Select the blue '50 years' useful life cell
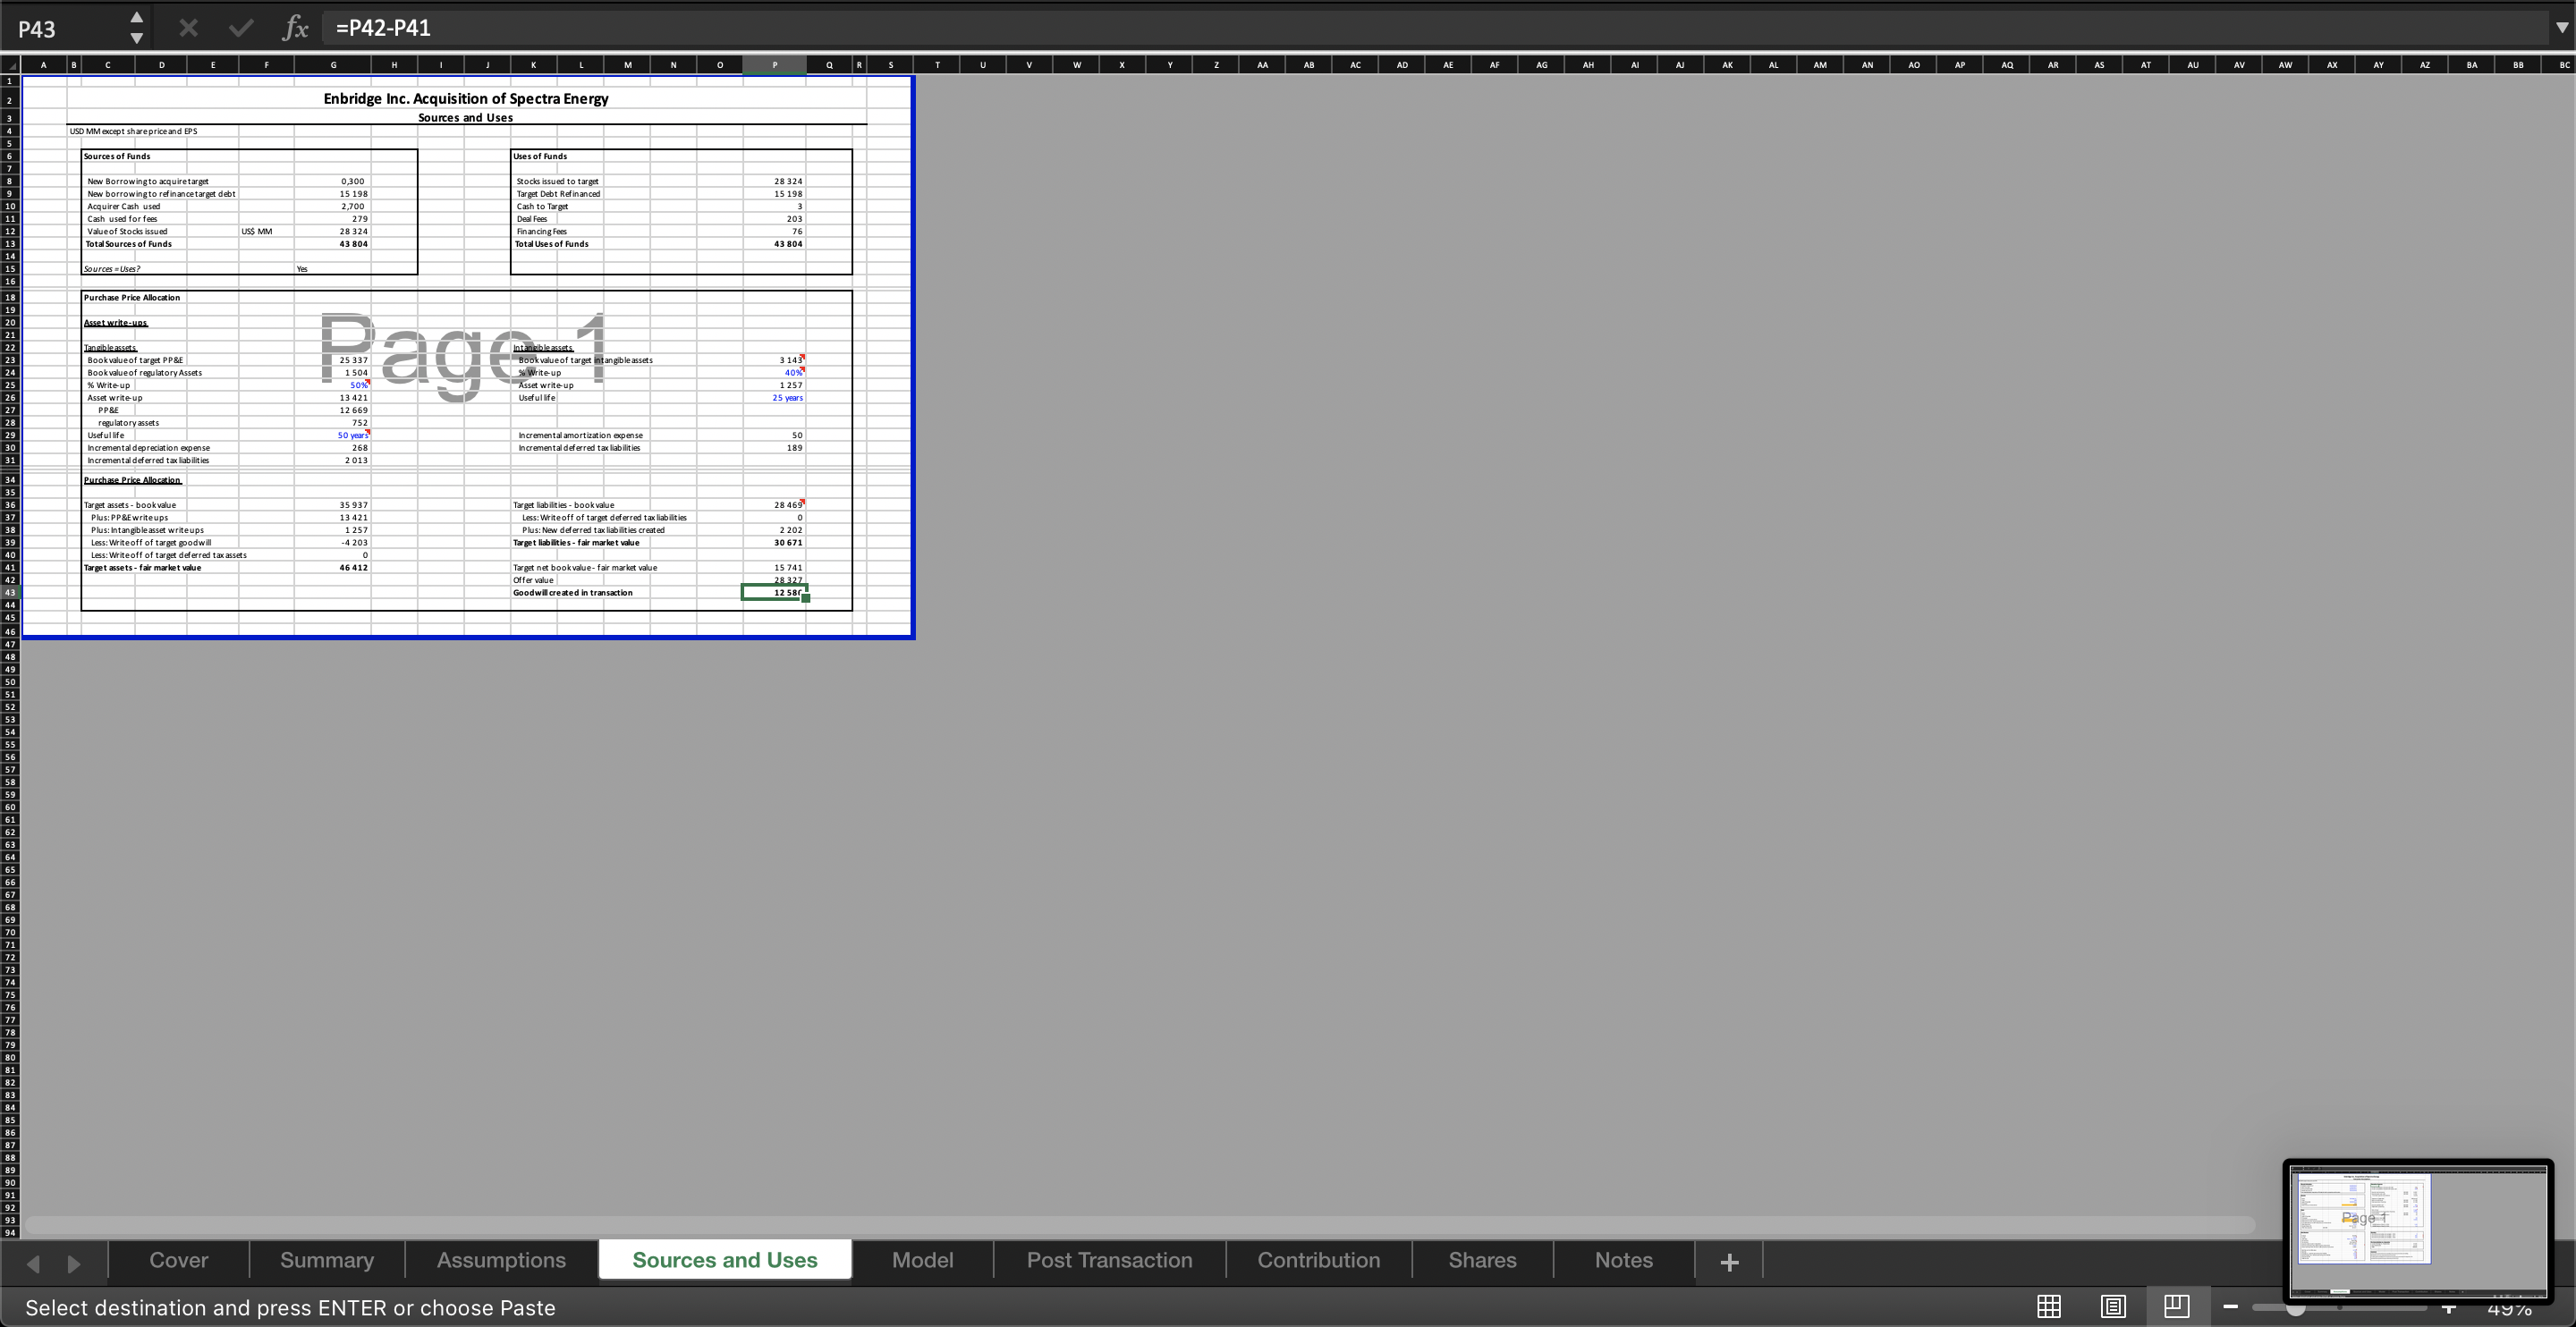 [x=353, y=435]
